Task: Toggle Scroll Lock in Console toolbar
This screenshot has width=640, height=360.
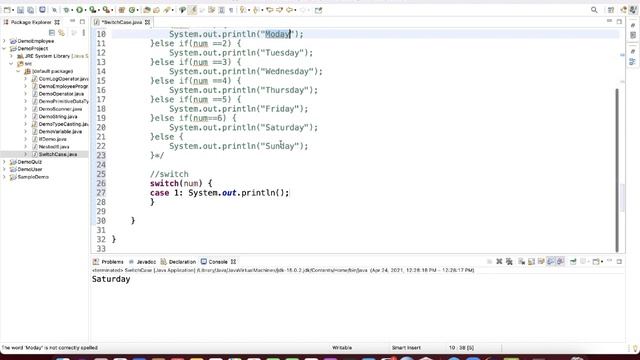Action: [531, 261]
